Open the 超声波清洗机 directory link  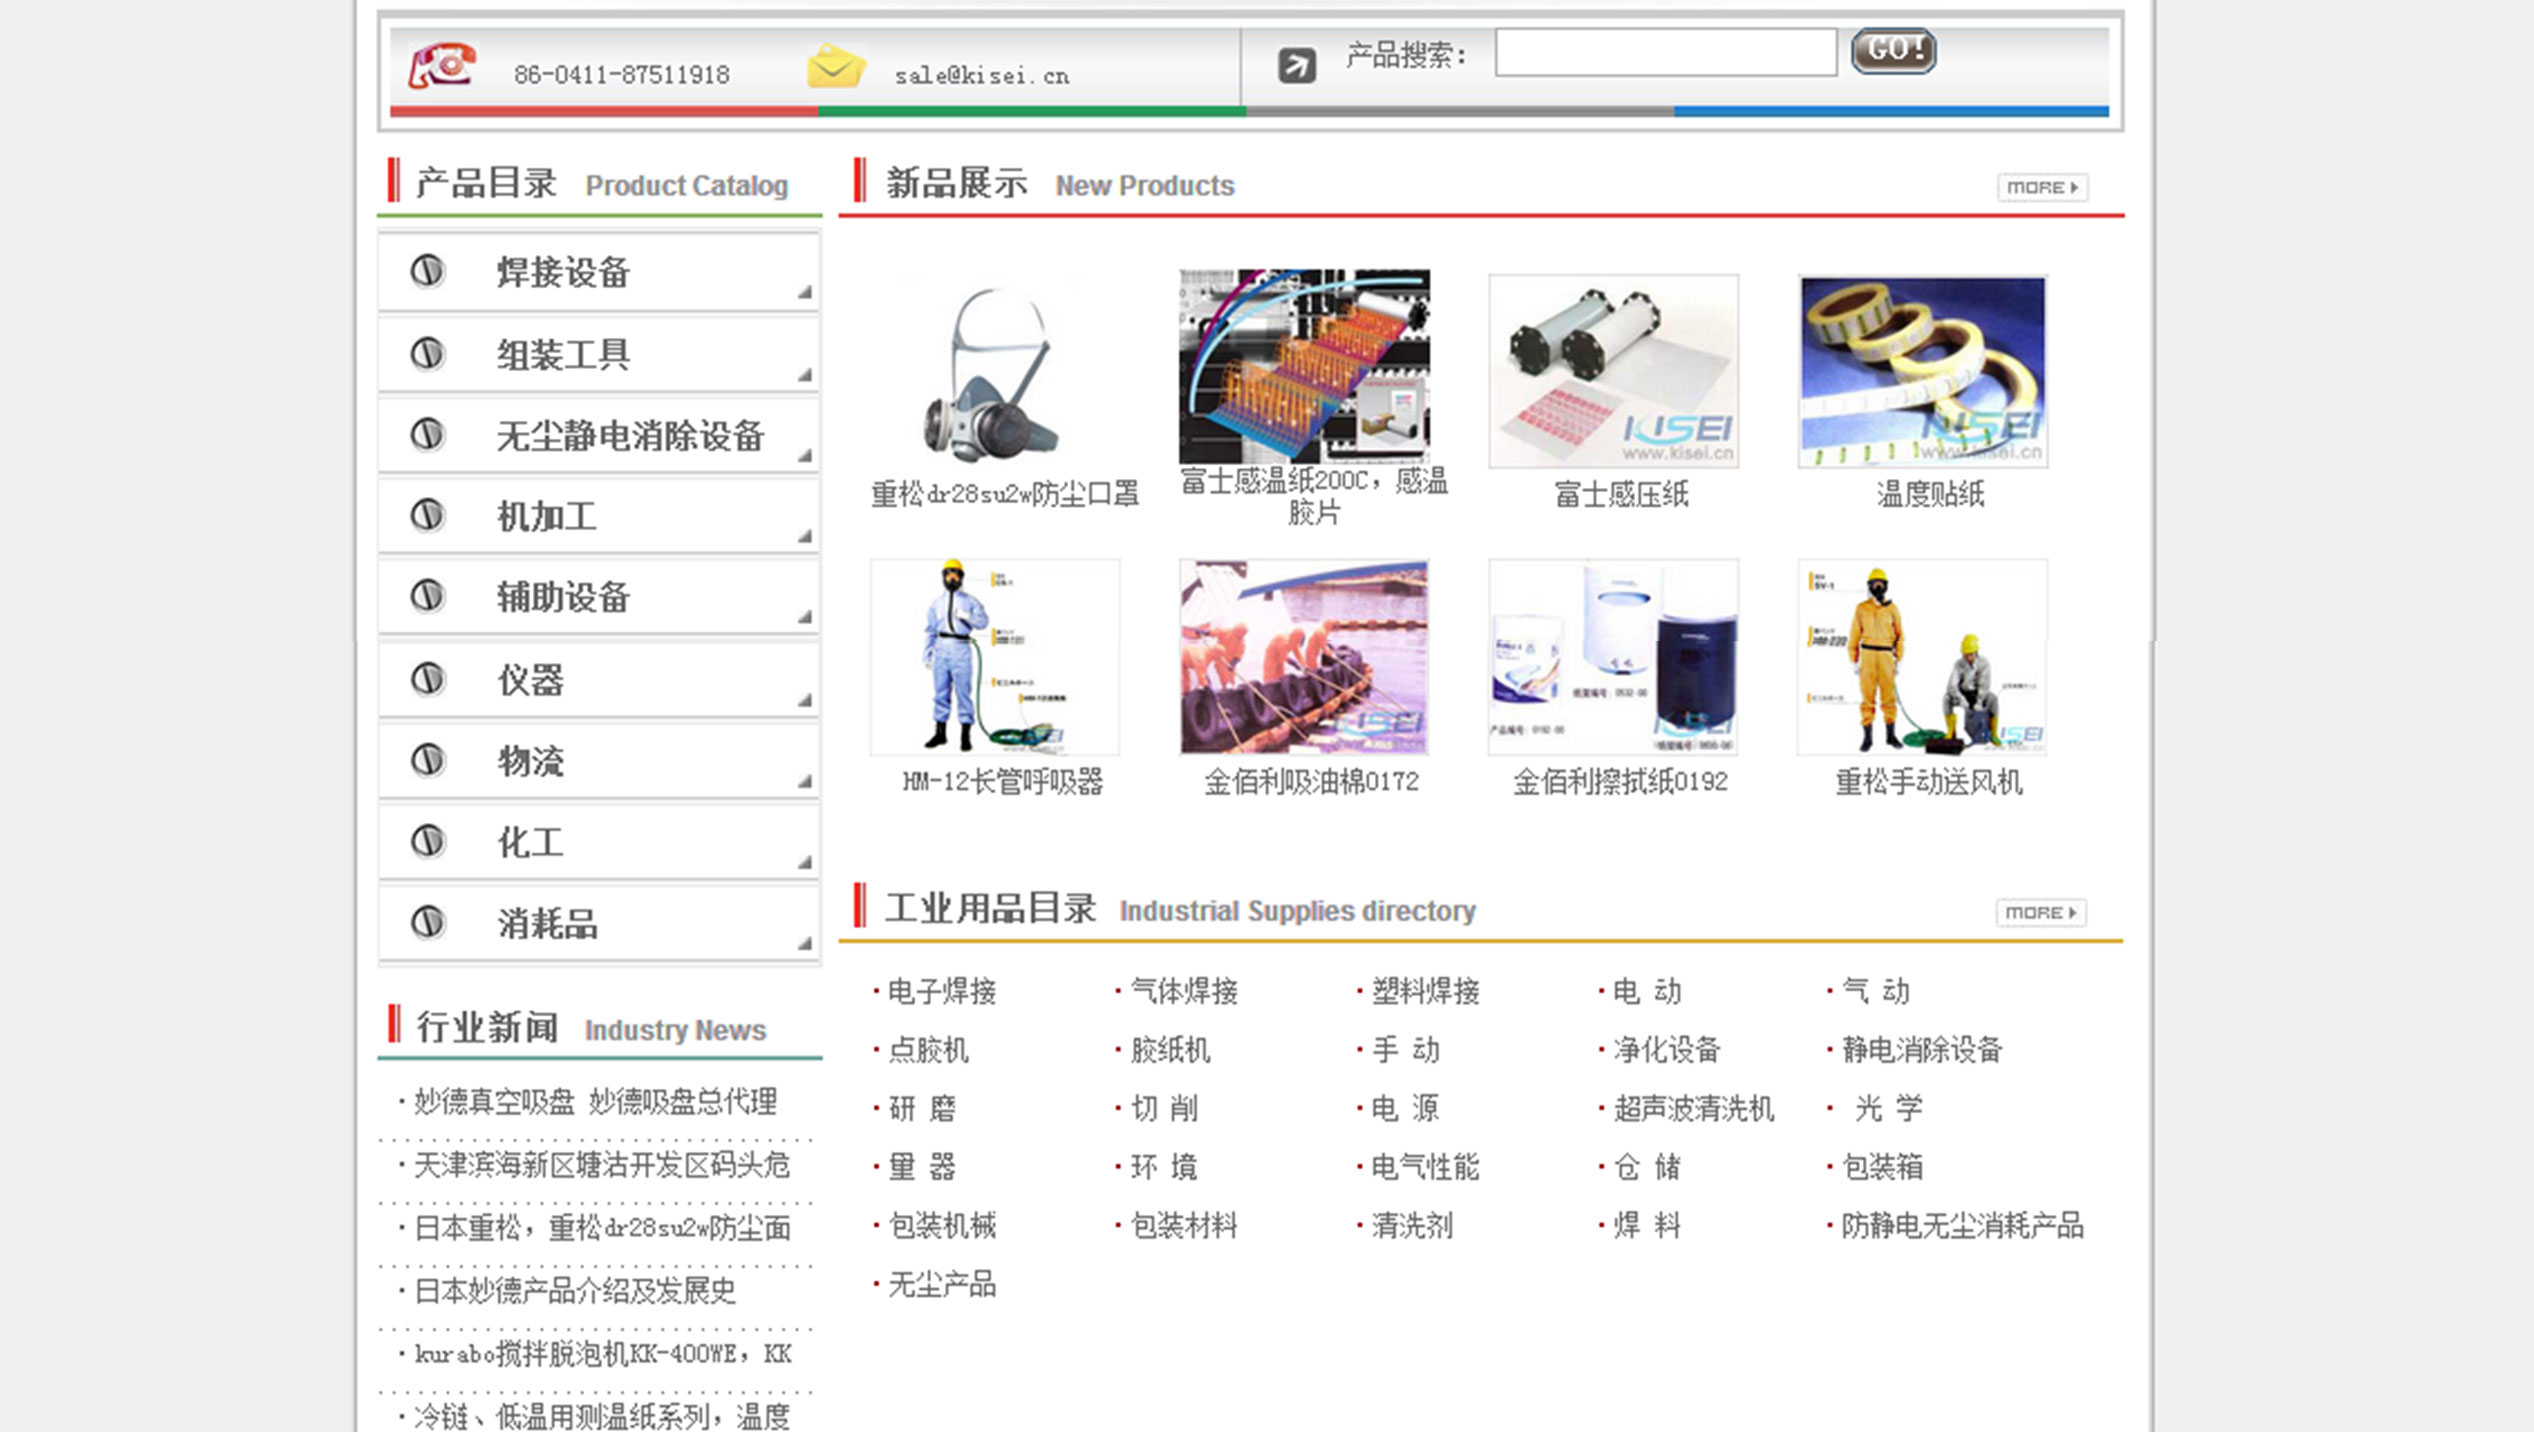[x=1693, y=1108]
